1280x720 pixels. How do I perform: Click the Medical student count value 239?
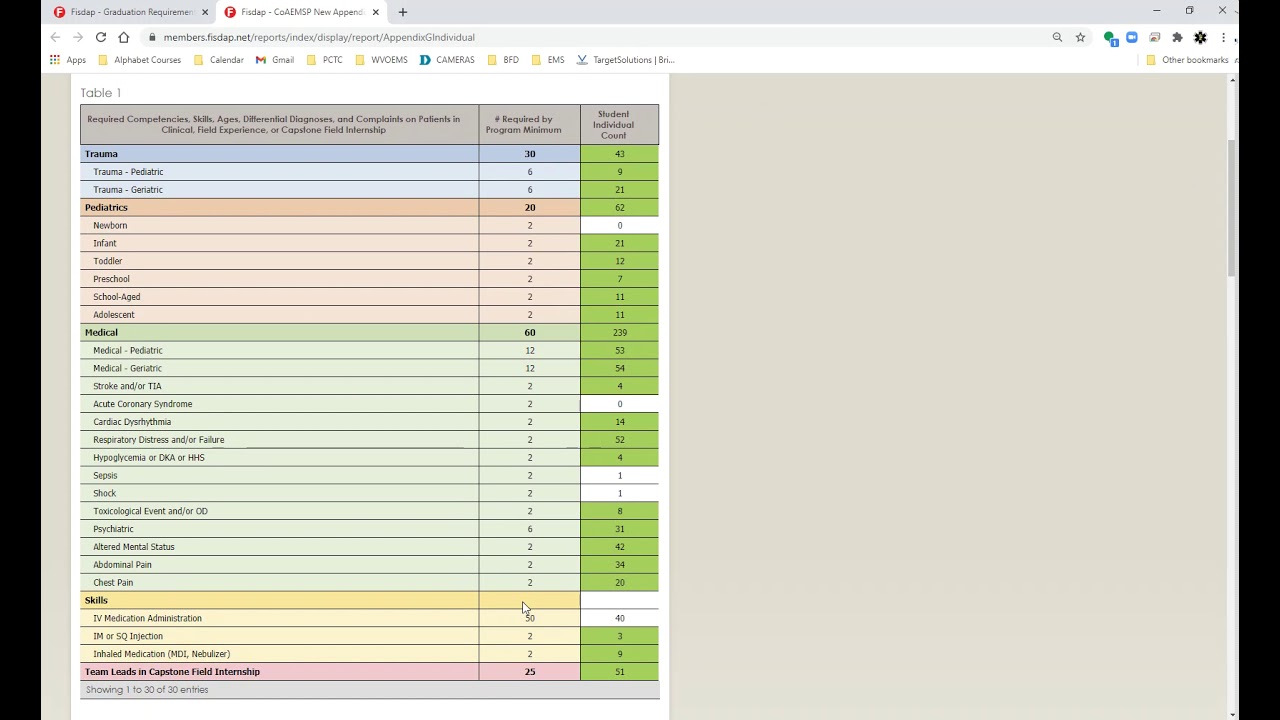pos(620,333)
